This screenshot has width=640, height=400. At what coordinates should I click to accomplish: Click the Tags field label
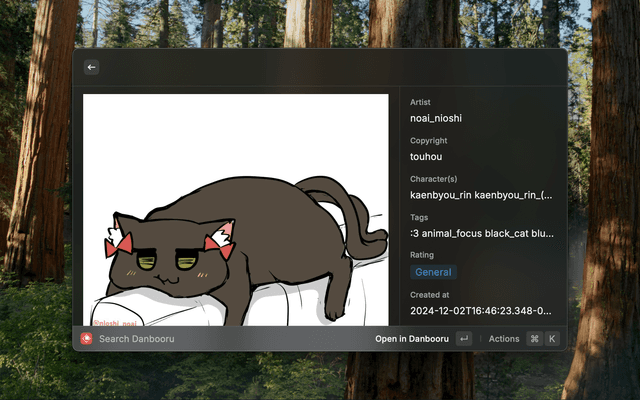click(419, 217)
